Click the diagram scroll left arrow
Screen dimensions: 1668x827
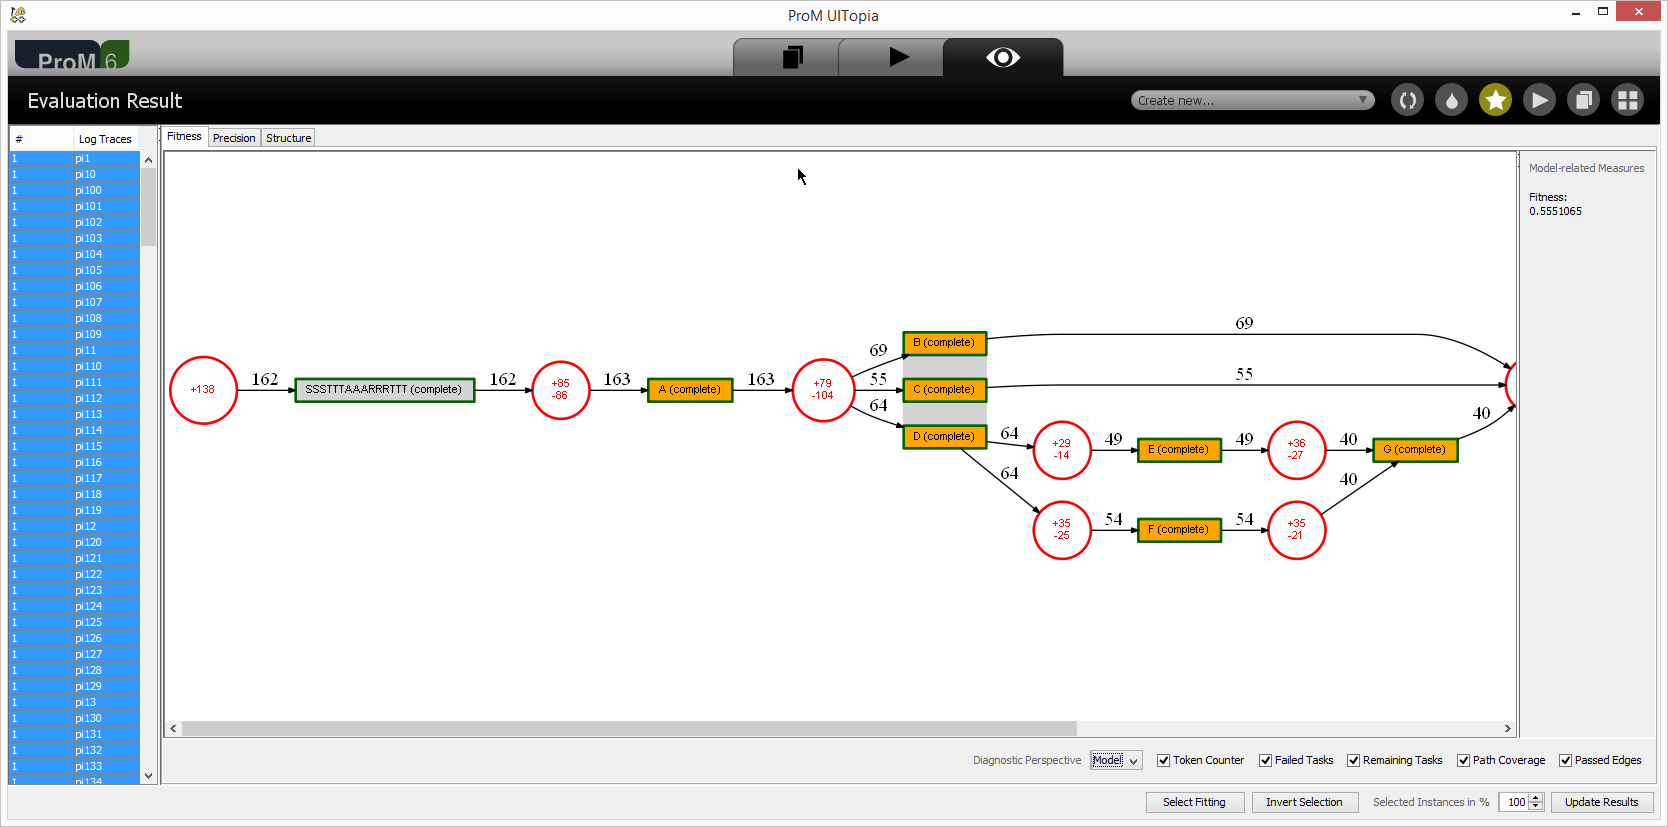pyautogui.click(x=173, y=728)
